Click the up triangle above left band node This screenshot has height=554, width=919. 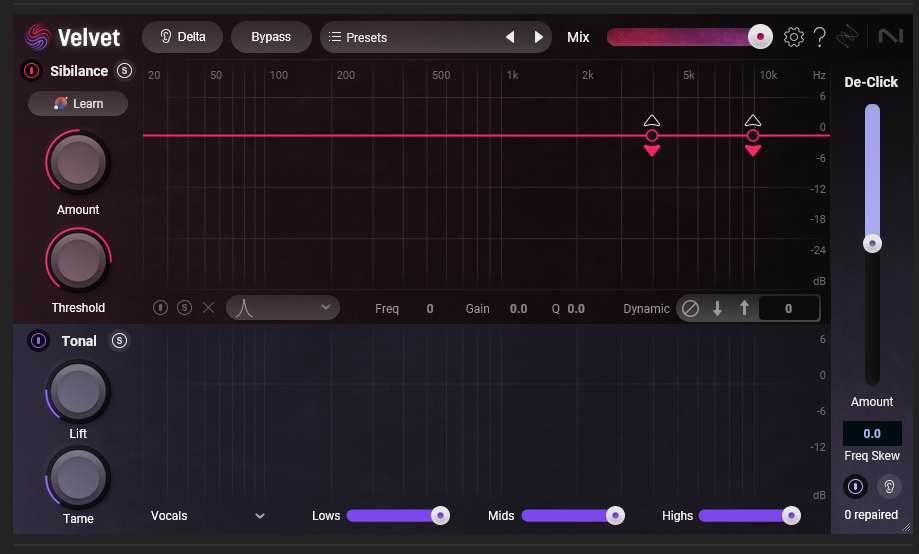click(x=652, y=121)
